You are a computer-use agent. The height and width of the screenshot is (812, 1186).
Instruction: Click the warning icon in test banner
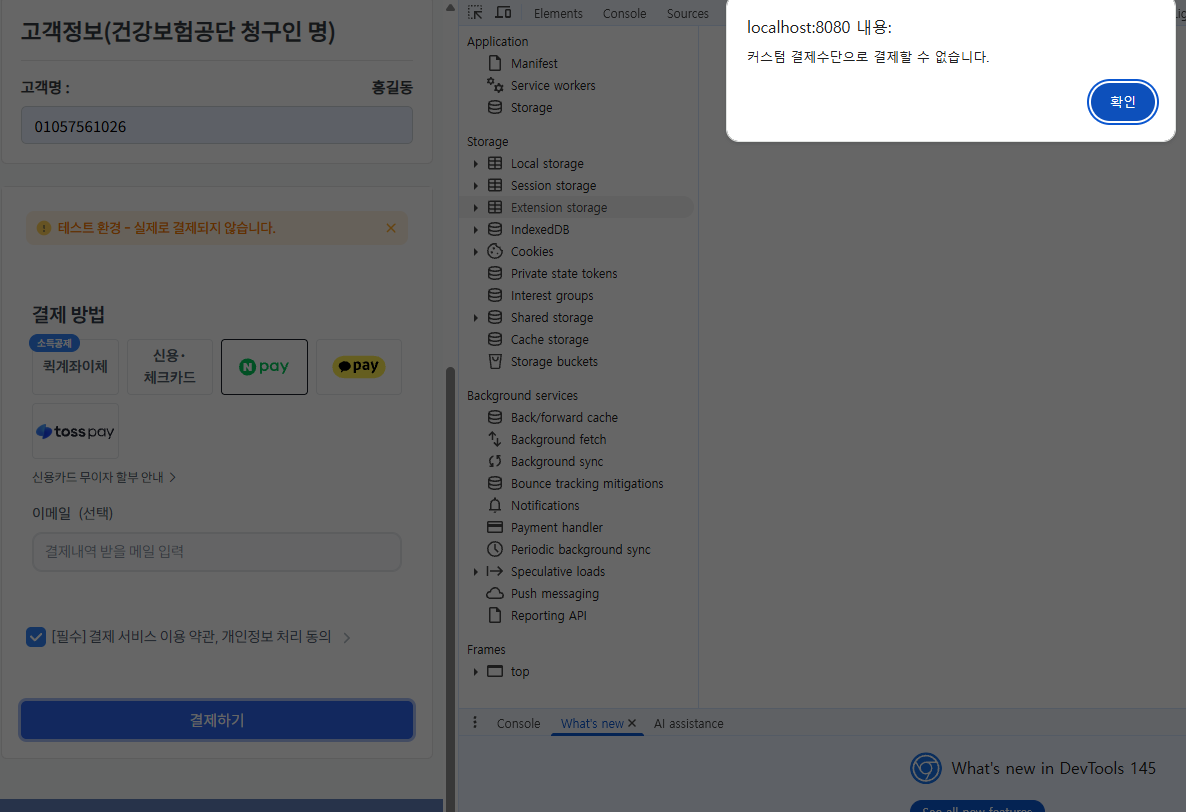pyautogui.click(x=44, y=228)
